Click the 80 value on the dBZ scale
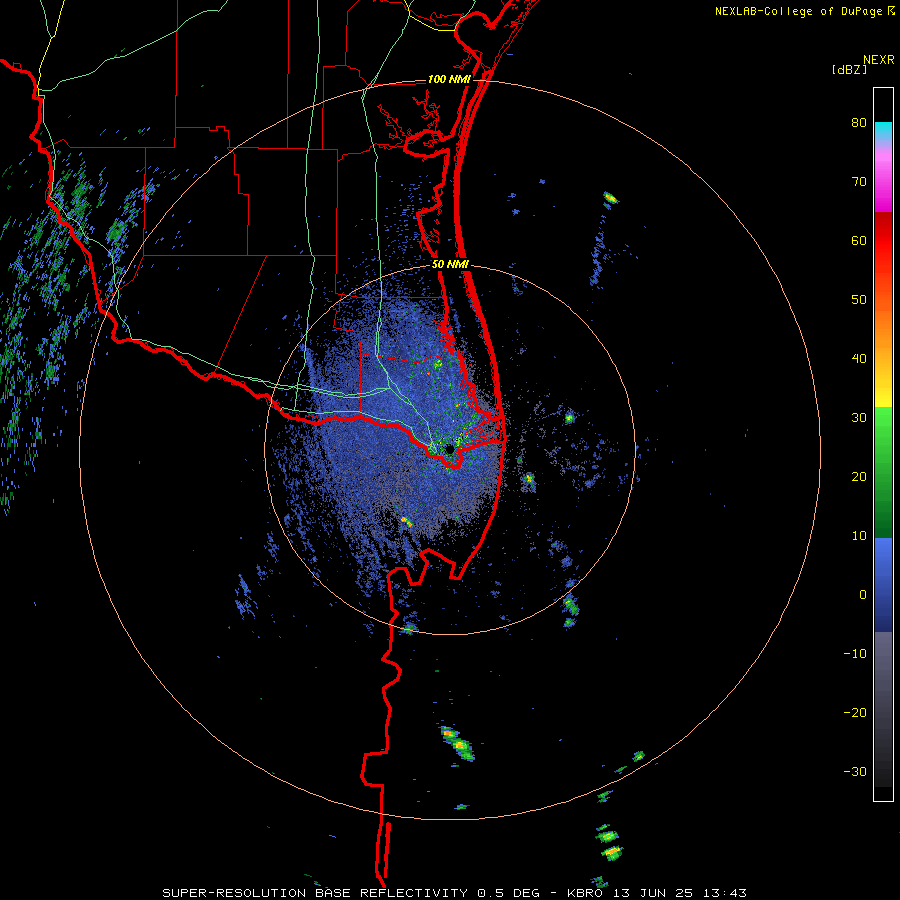 point(859,123)
